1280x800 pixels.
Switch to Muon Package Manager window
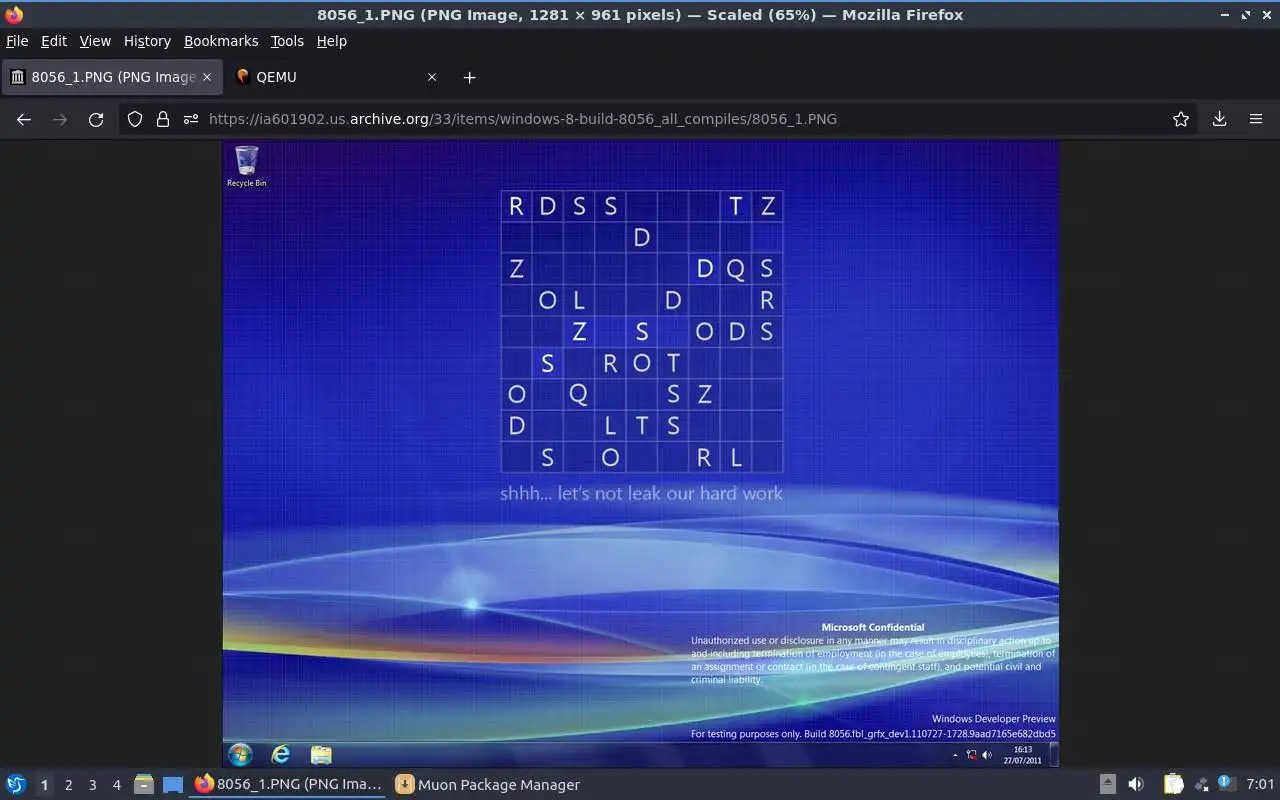[x=488, y=785]
